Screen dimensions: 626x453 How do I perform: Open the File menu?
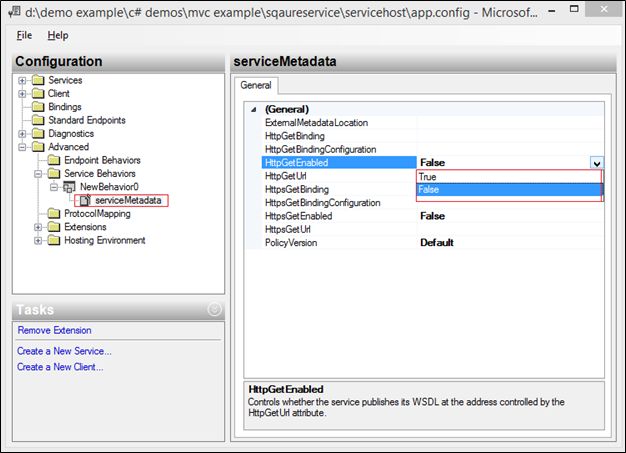tap(24, 36)
